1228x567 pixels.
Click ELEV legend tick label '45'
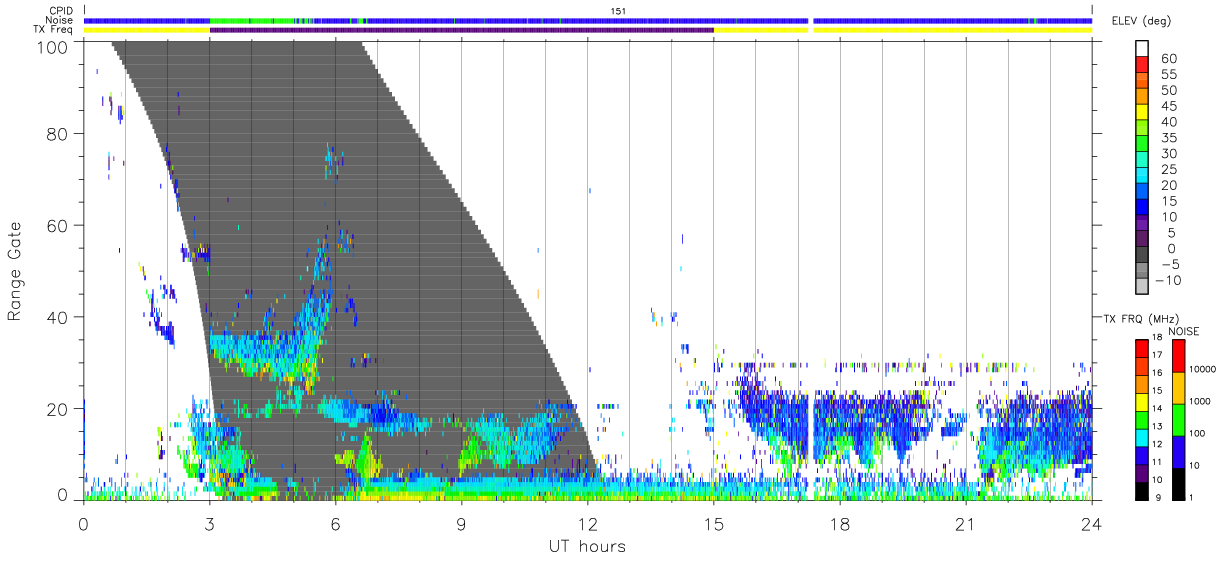[1169, 106]
